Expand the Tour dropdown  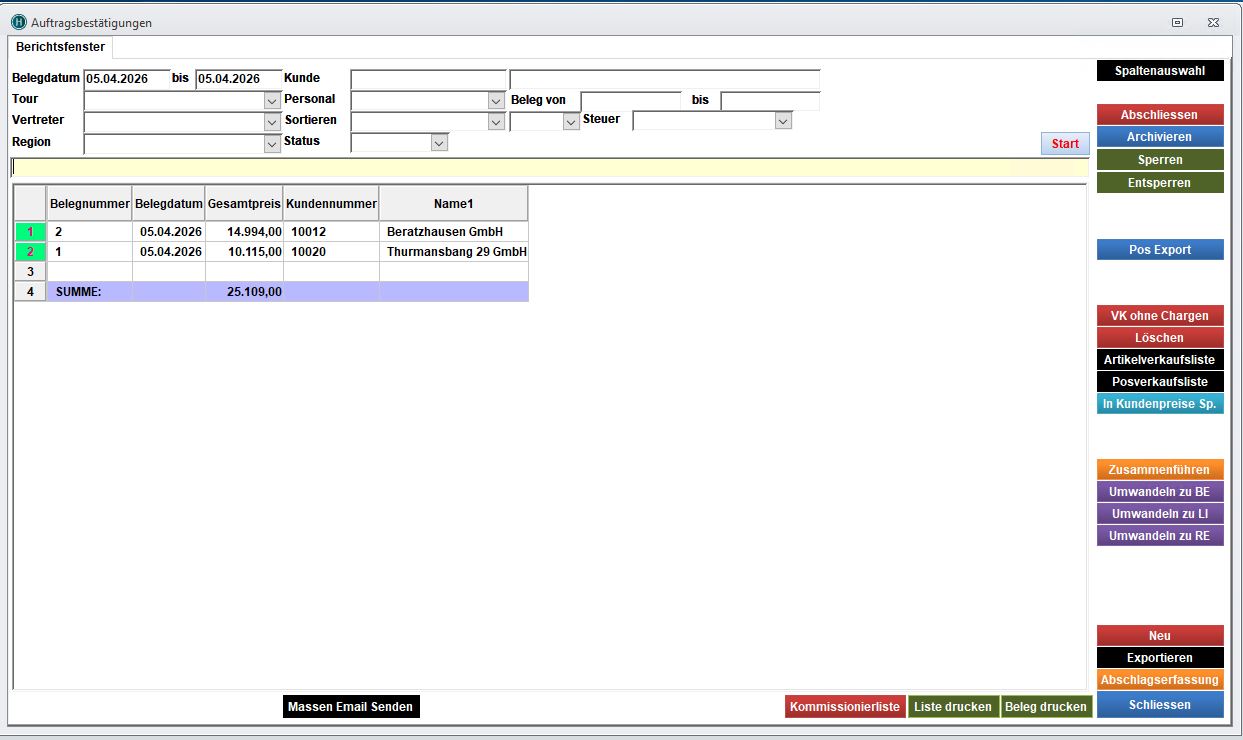coord(272,101)
